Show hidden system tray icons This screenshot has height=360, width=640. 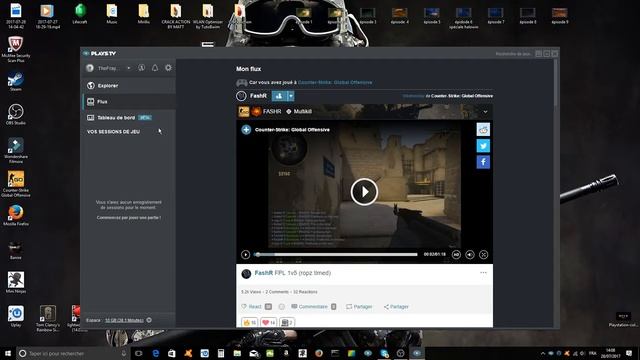(543, 353)
